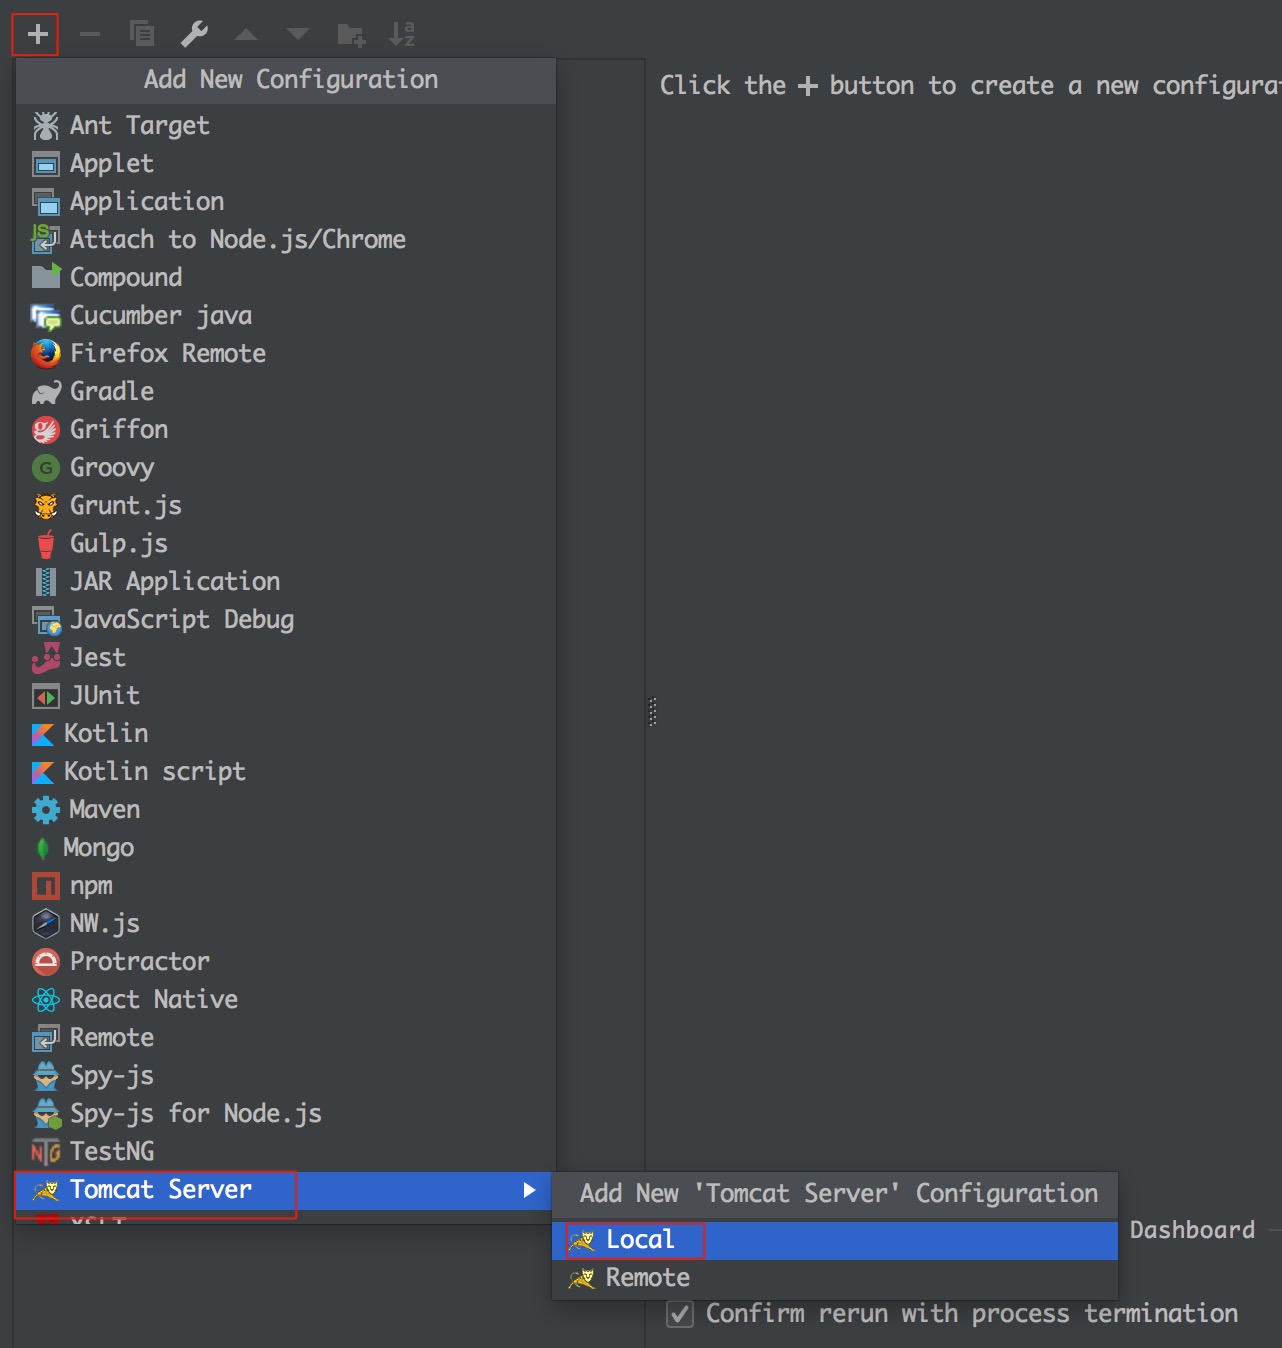The width and height of the screenshot is (1282, 1348).
Task: Expand the Tomcat Server submenu arrow
Action: (x=529, y=1190)
